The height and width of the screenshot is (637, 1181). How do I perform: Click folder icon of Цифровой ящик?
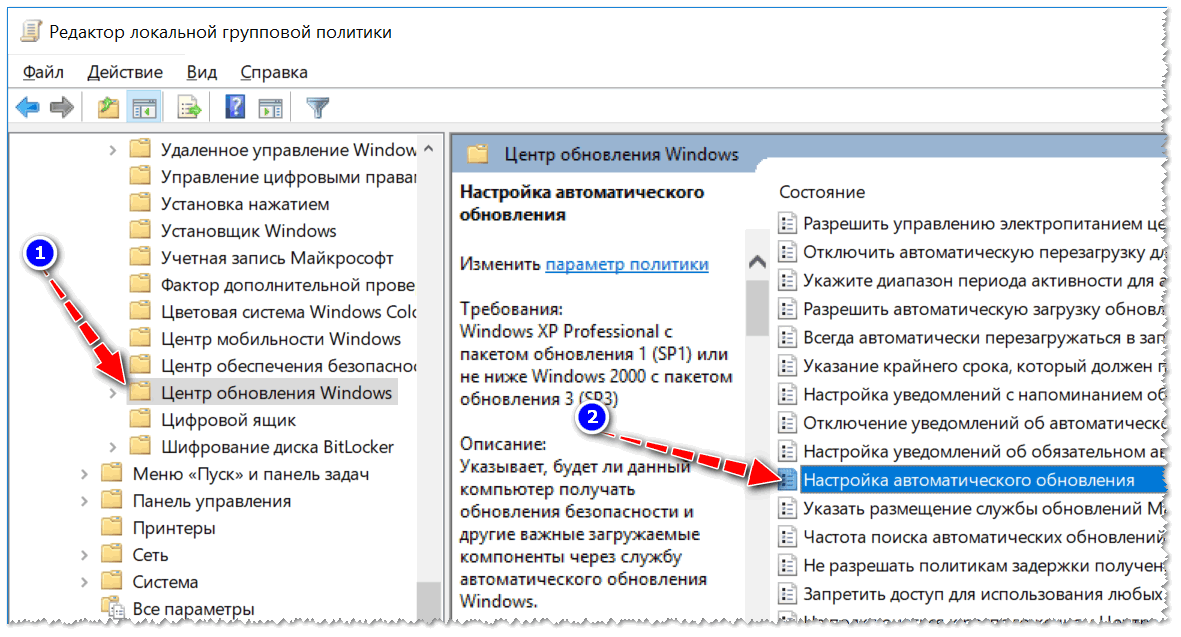point(140,419)
